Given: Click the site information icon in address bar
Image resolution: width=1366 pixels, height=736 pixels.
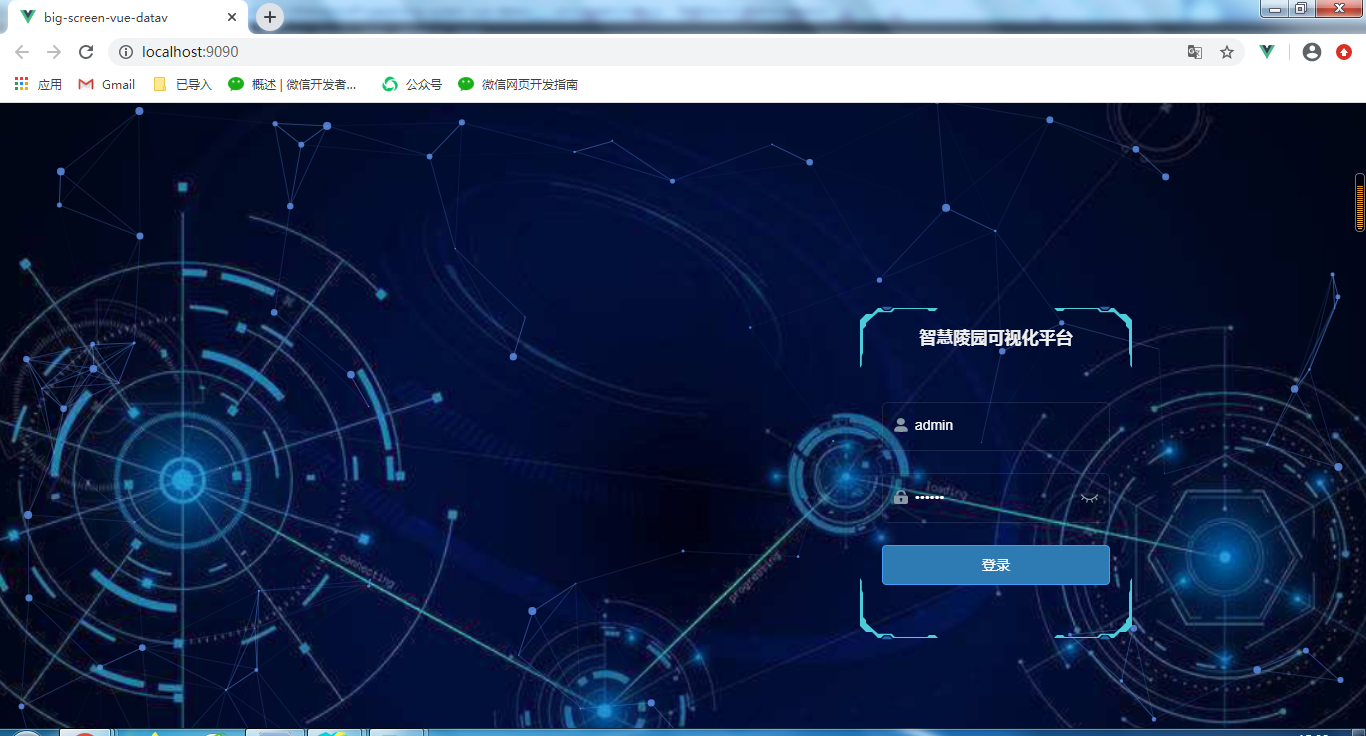Looking at the screenshot, I should 126,52.
